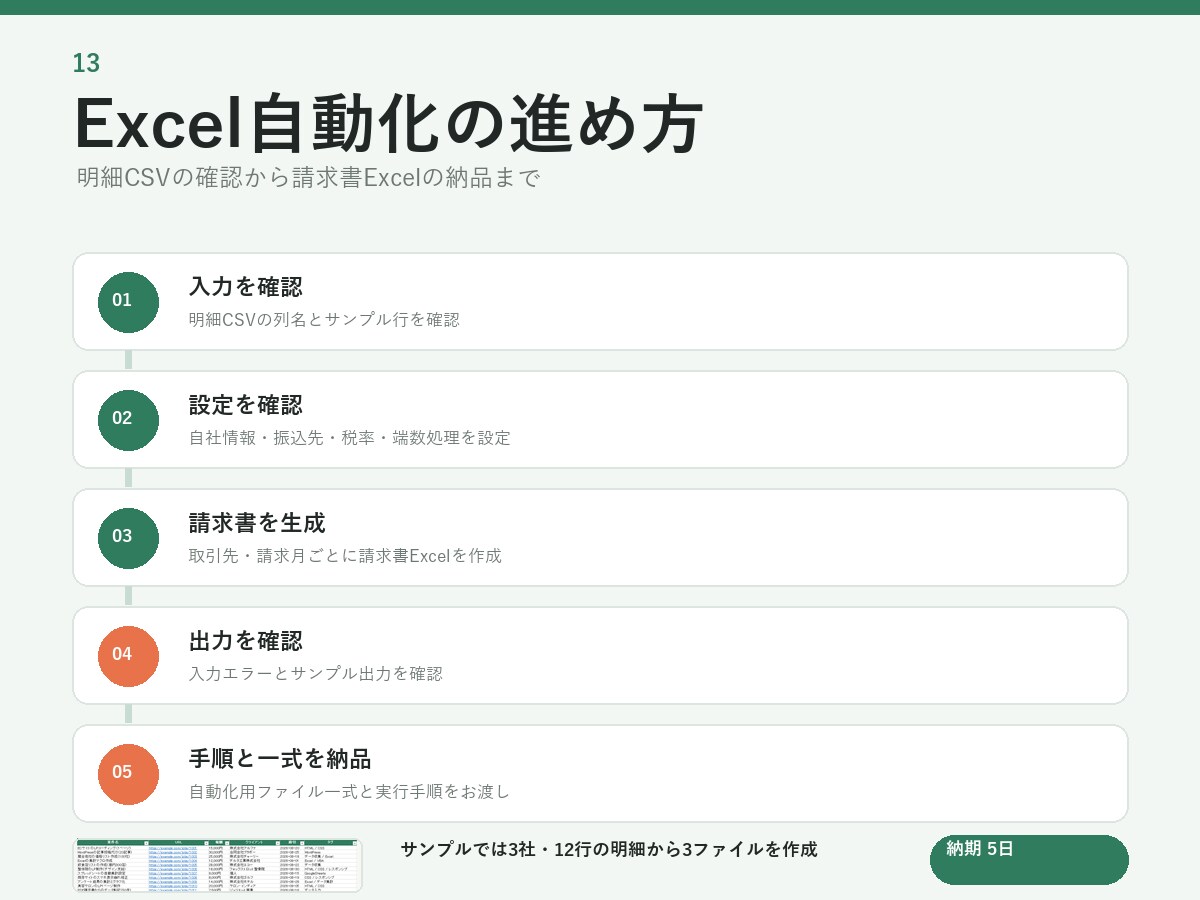Select the heading 設定を確認
Image resolution: width=1200 pixels, height=900 pixels.
(x=246, y=405)
